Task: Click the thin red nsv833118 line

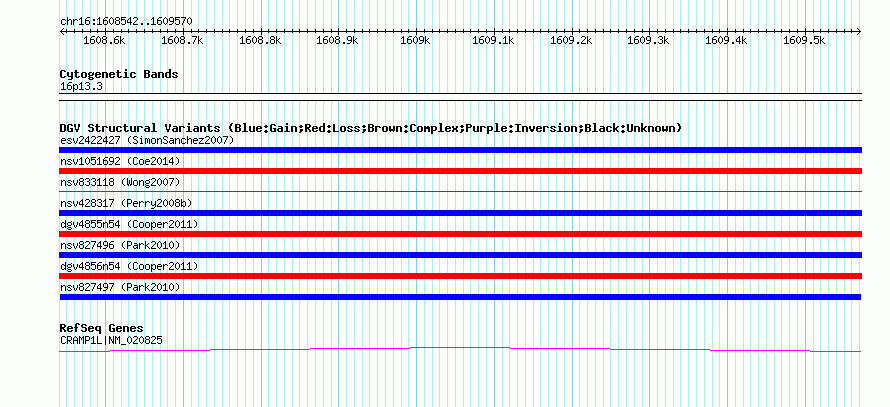Action: pyautogui.click(x=460, y=192)
